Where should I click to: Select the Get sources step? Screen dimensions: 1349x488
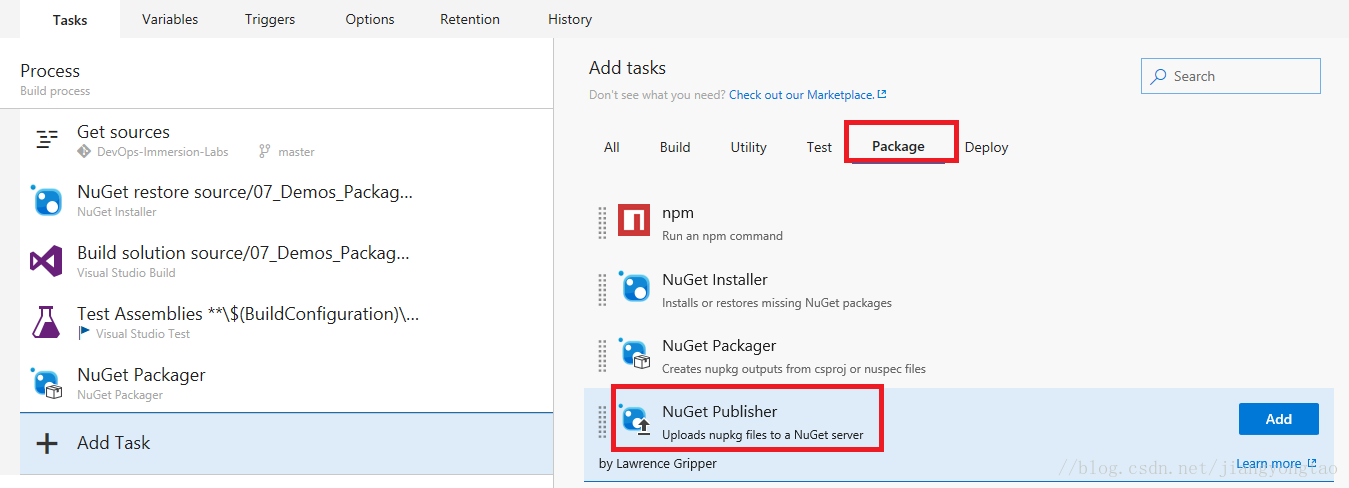[286, 140]
